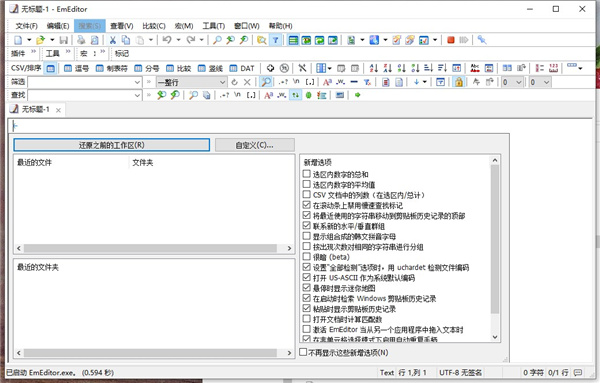Click the Text mode status bar entry
Image resolution: width=600 pixels, height=383 pixels.
[x=386, y=372]
